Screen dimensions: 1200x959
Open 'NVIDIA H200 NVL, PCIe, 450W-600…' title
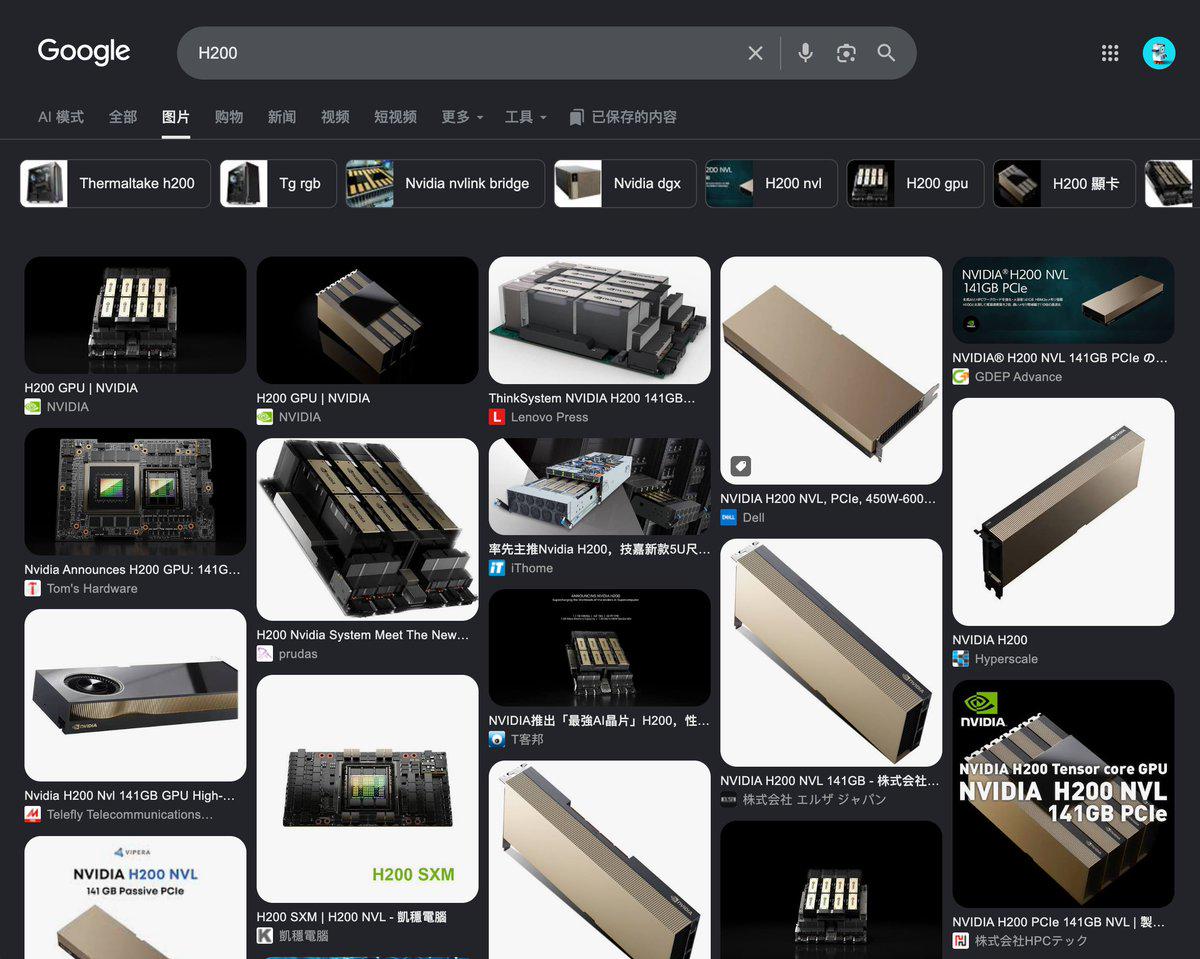tap(828, 498)
